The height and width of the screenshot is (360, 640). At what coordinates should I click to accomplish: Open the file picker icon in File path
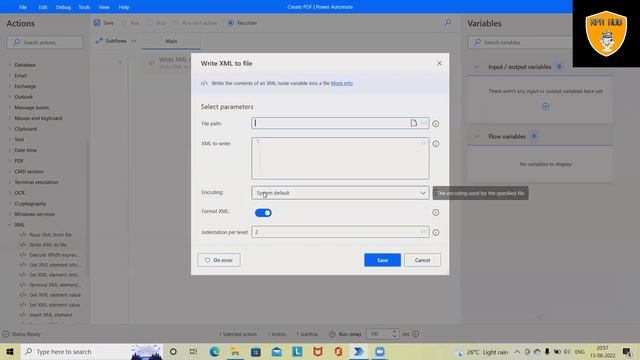413,123
